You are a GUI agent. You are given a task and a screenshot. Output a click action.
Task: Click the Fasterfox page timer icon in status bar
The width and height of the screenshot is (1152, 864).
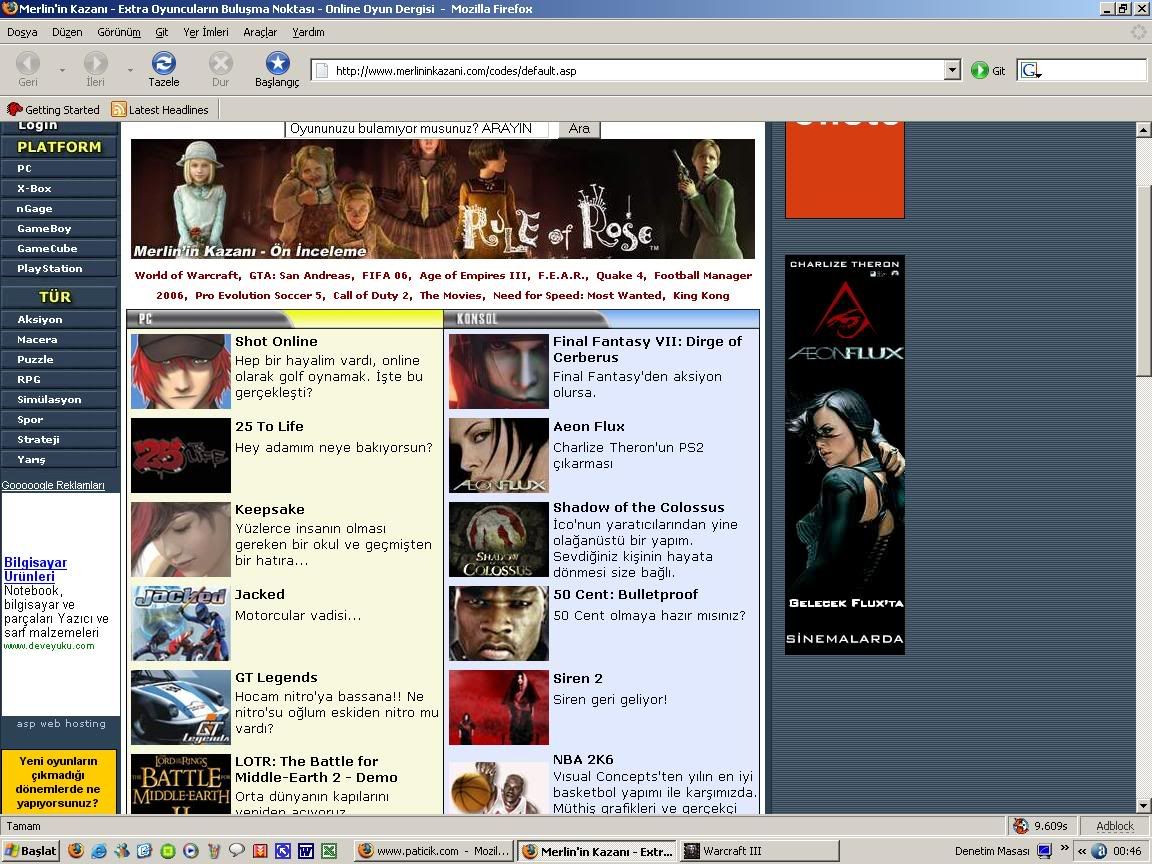click(x=1020, y=826)
